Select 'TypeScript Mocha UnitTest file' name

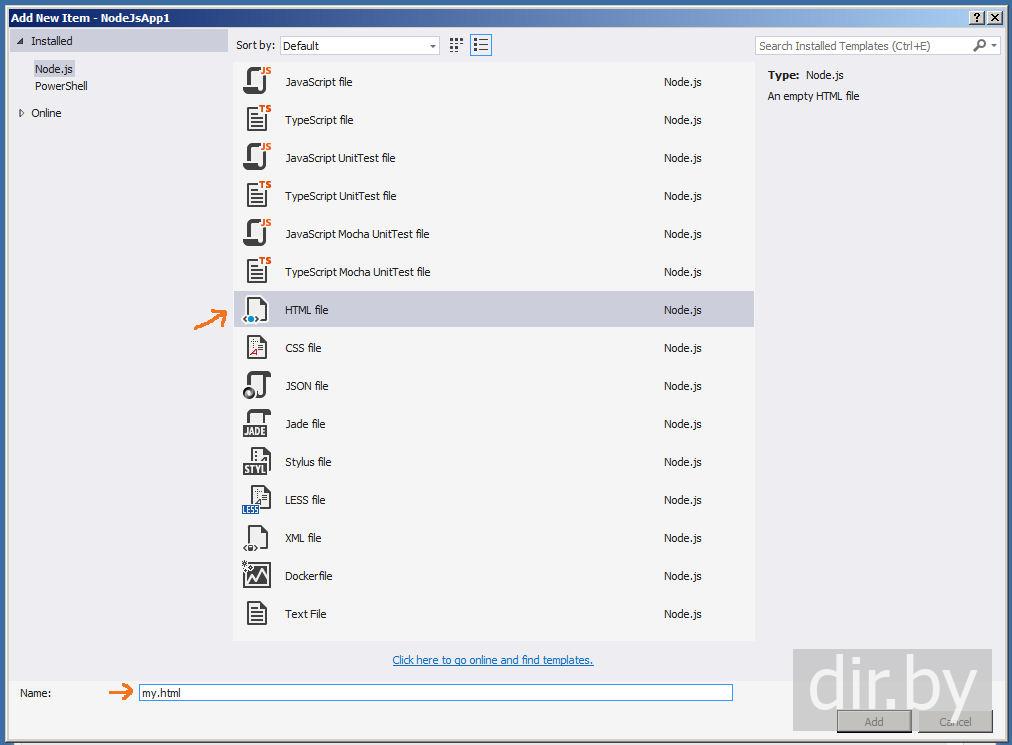tap(358, 272)
